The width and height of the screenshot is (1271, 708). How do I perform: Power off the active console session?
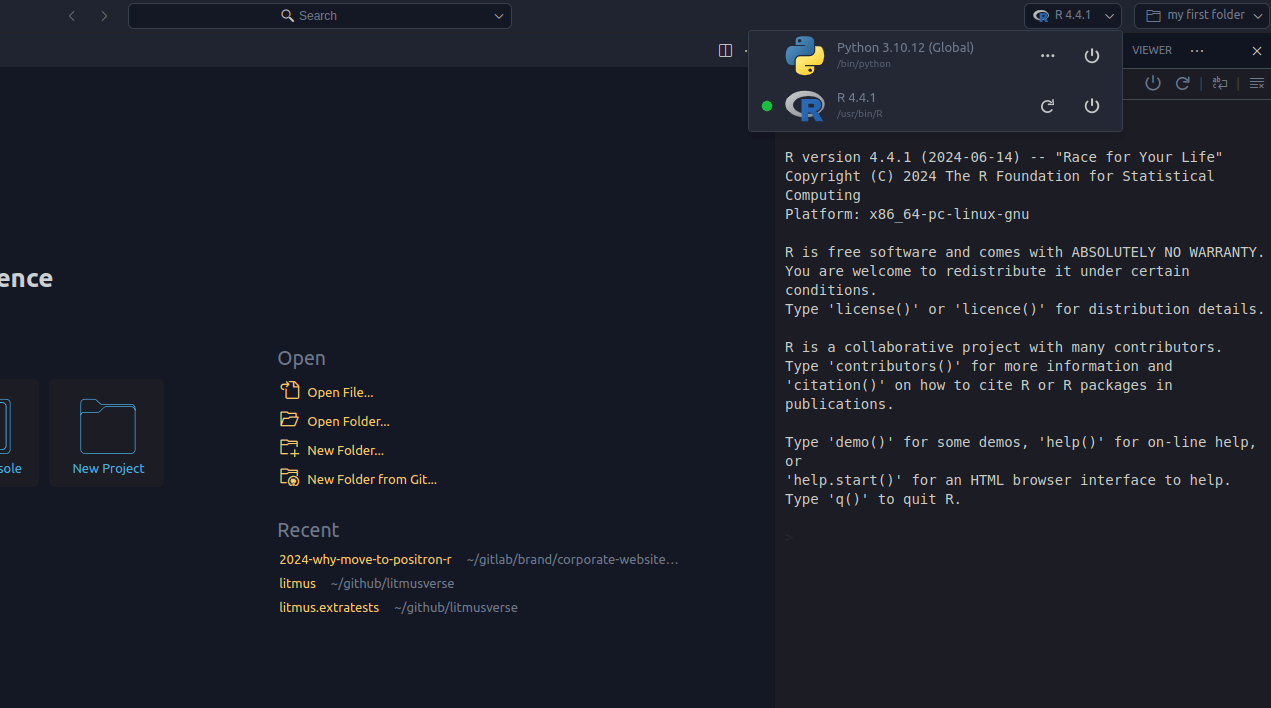tap(1153, 83)
